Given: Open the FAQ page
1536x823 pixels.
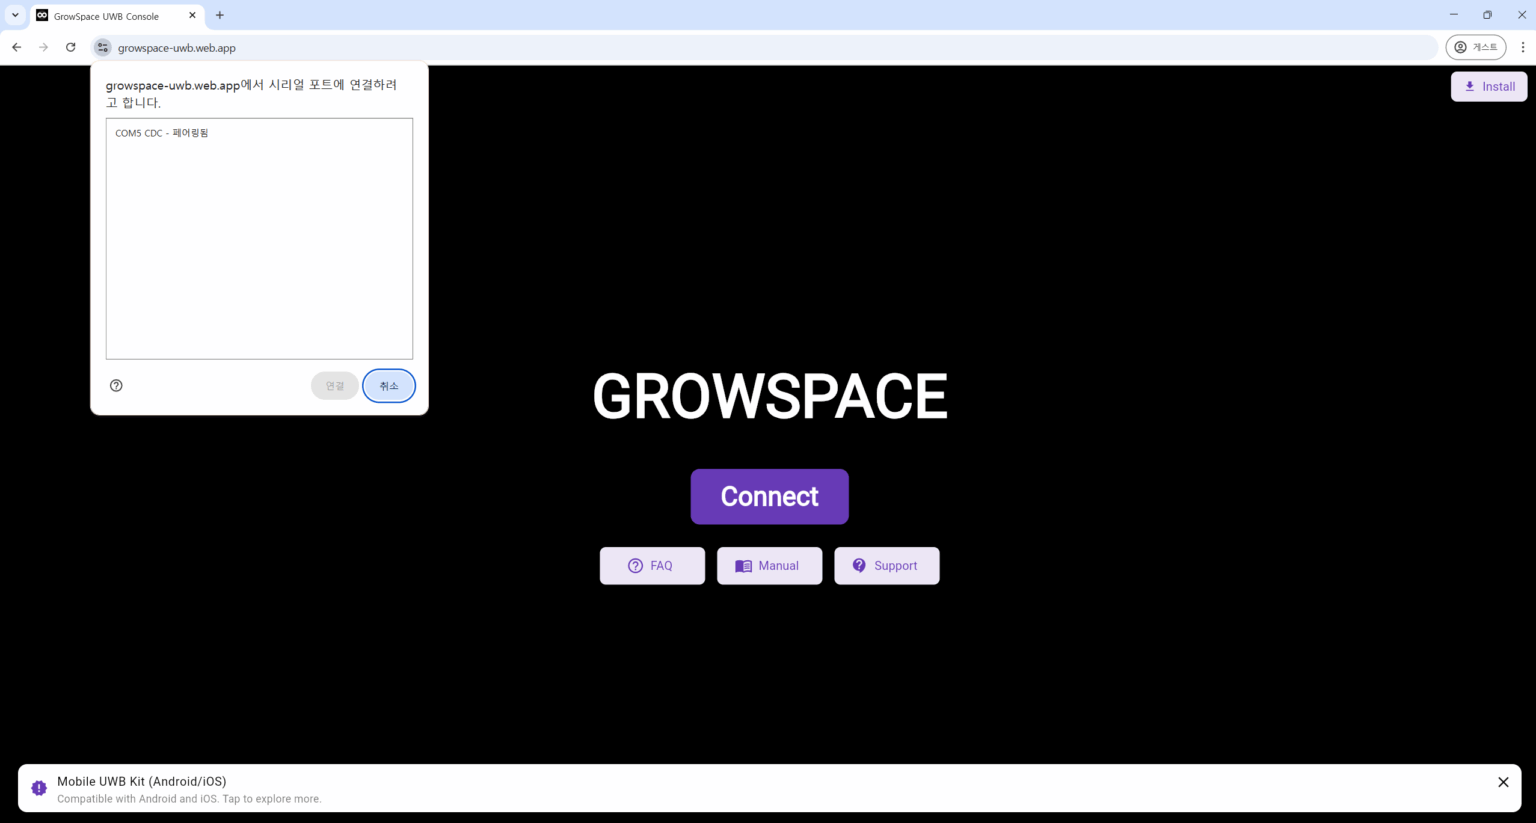Looking at the screenshot, I should click(652, 565).
